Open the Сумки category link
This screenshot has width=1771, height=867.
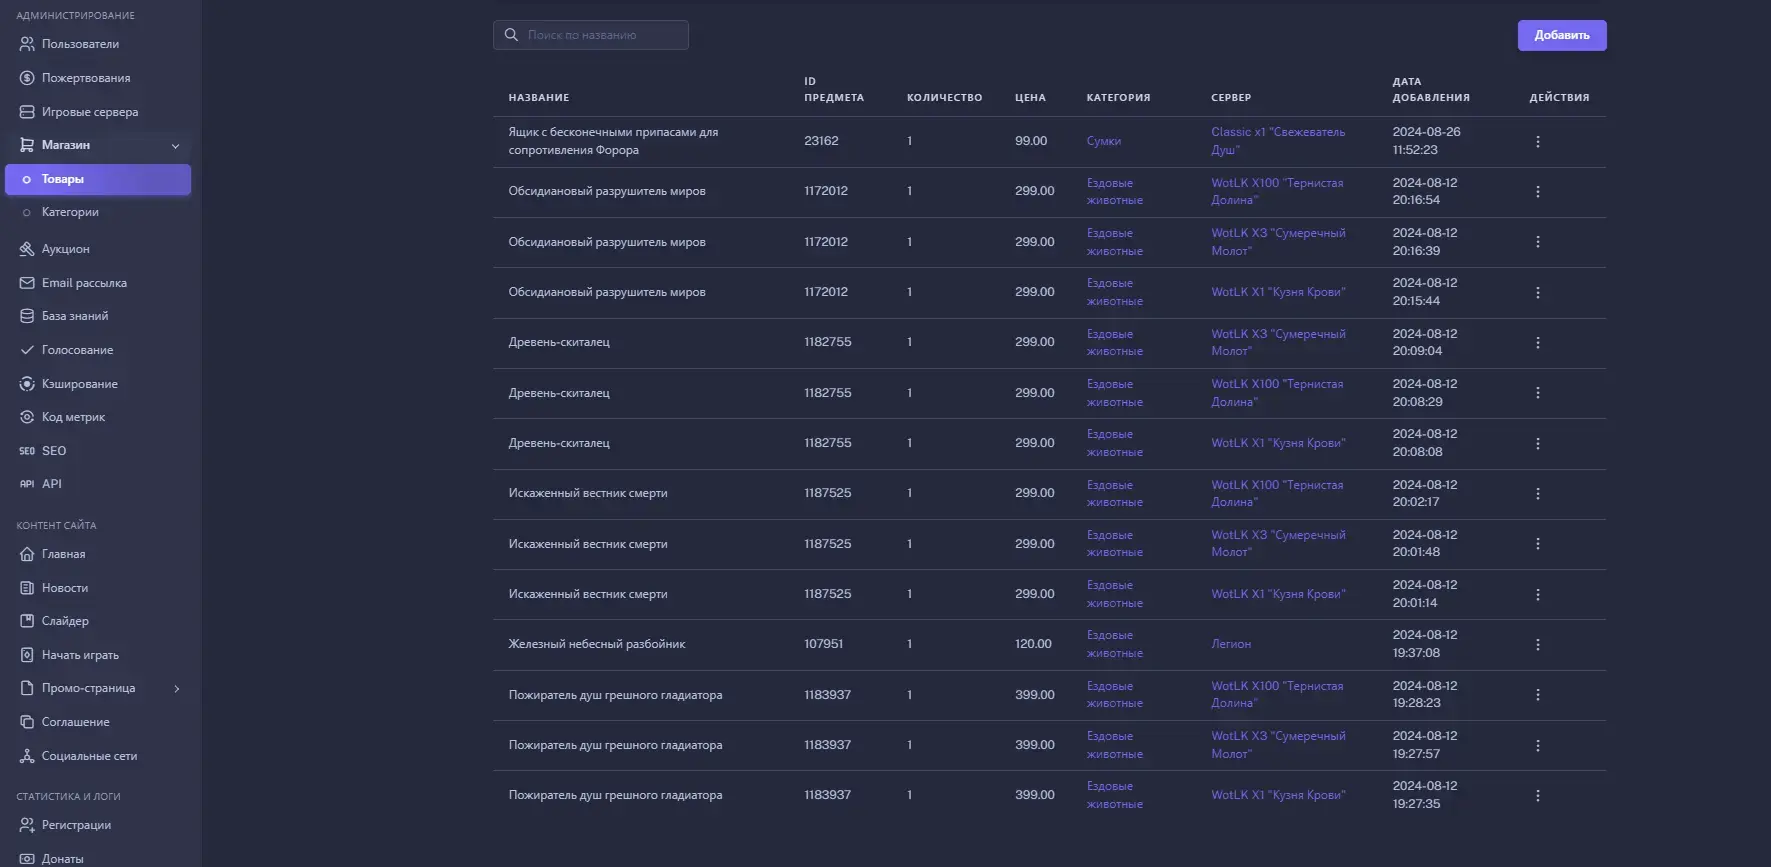[x=1103, y=141]
